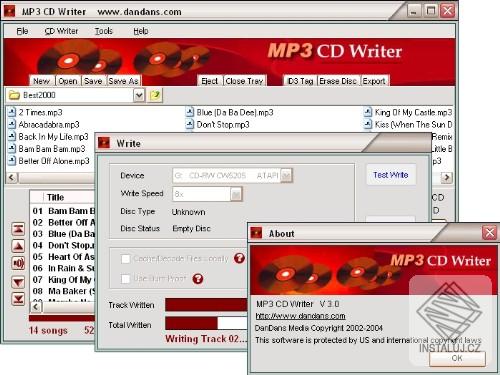Screen dimensions: 500x375
Task: Enable Cache/Decode checkbox in Write dialog
Action: coord(126,259)
